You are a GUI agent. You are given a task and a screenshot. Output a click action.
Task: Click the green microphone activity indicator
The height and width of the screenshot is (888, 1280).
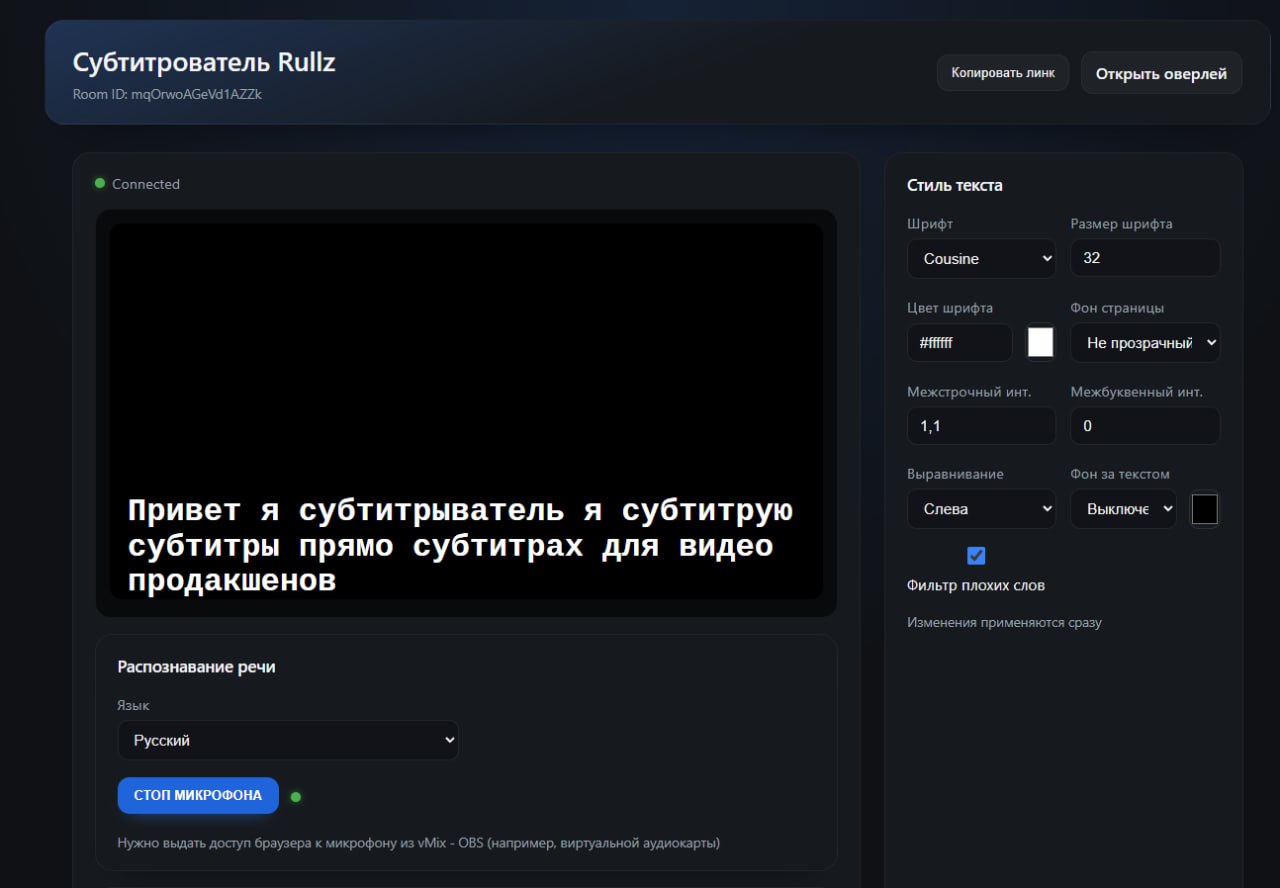[295, 796]
